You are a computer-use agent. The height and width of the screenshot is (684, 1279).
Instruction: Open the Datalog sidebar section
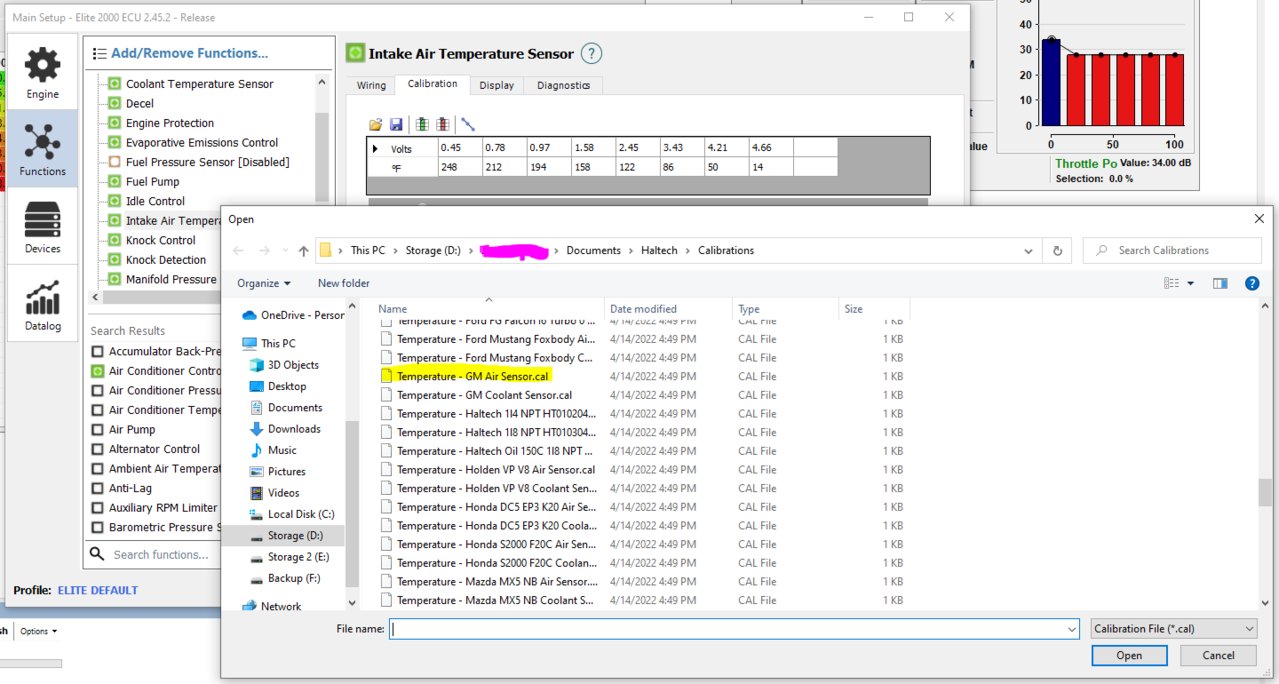click(x=42, y=303)
